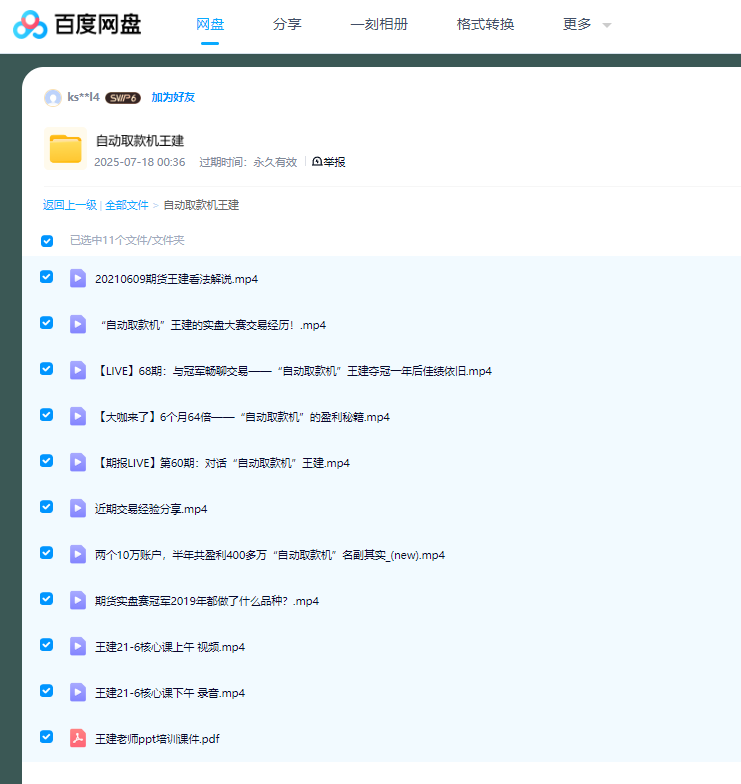The image size is (741, 784).
Task: Open file name 王建21-6核心课上午 视频.mp4
Action: [x=170, y=647]
